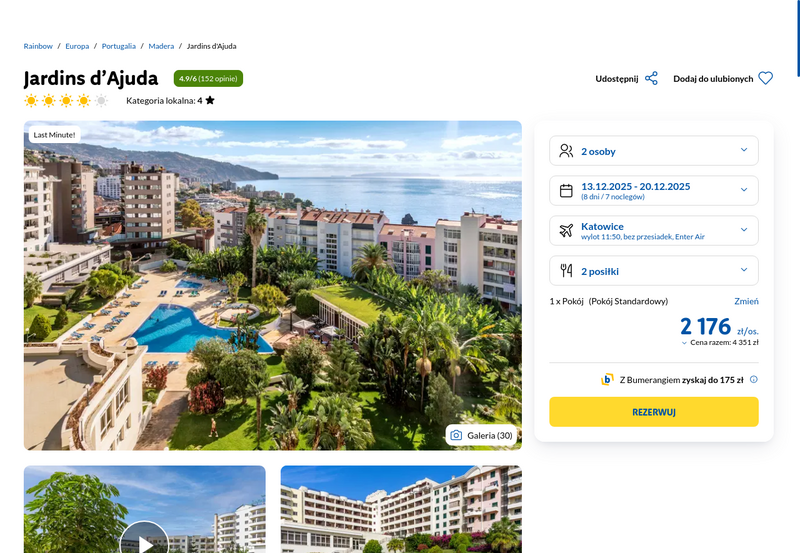
Task: Open the 4.9/6 reviews badge
Action: pos(208,79)
